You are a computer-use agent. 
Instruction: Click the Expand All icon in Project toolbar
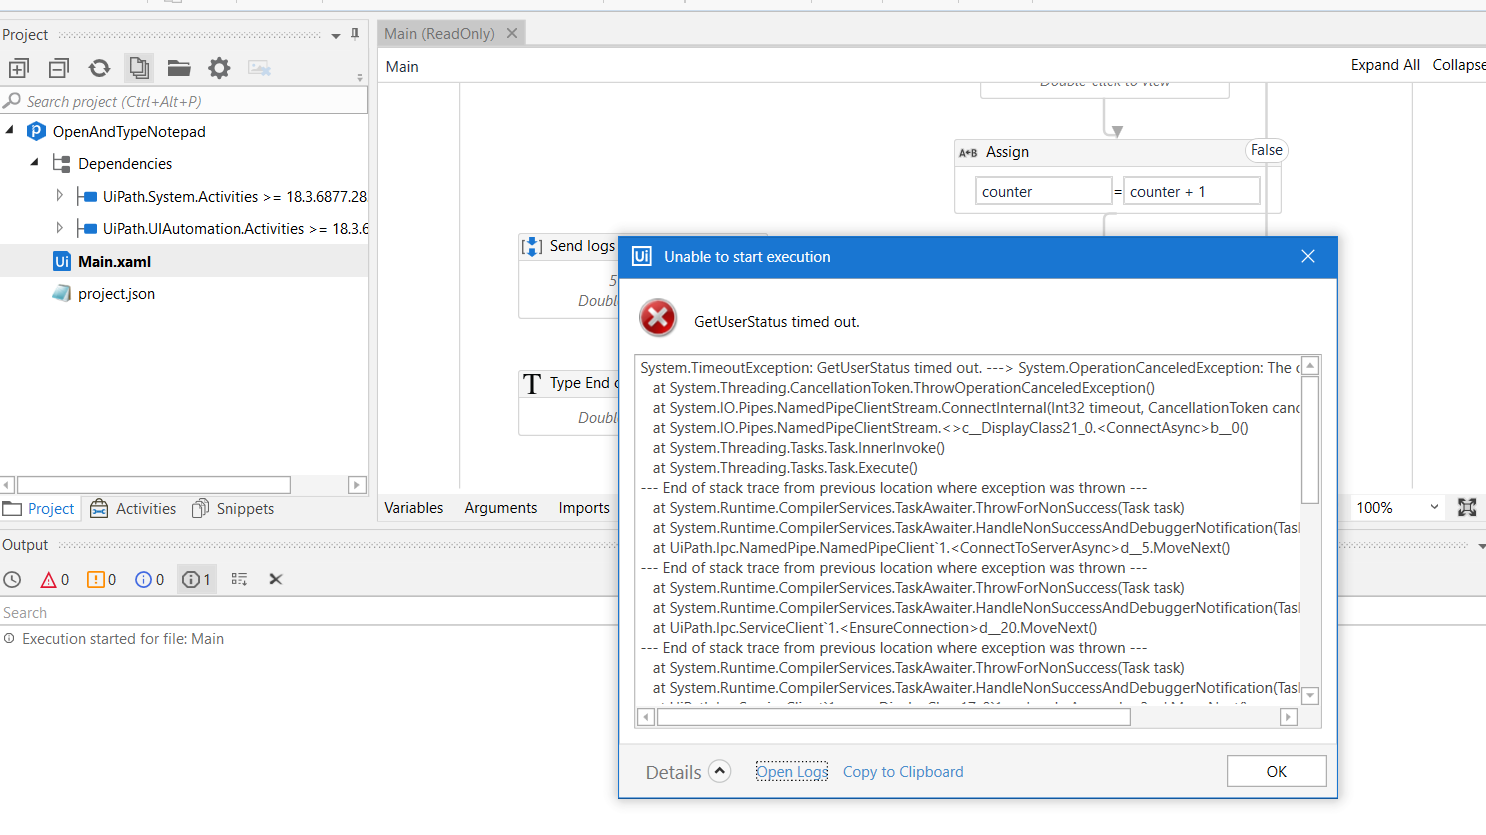[x=18, y=68]
